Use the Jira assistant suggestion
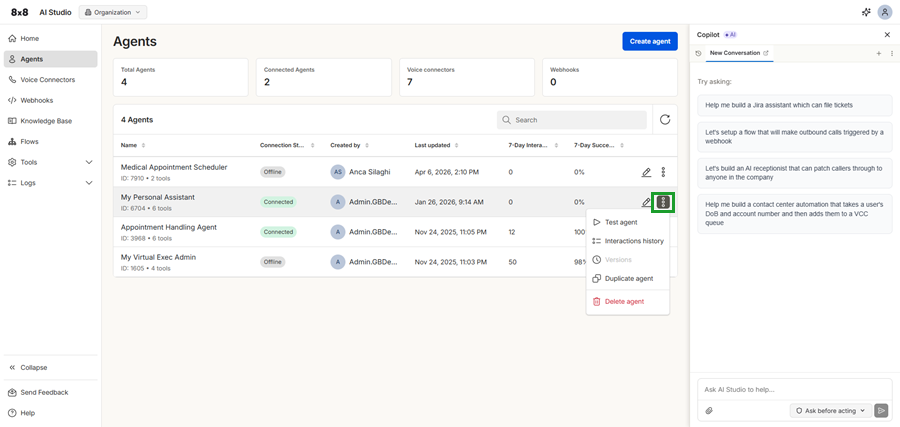900x427 pixels. pyautogui.click(x=795, y=106)
